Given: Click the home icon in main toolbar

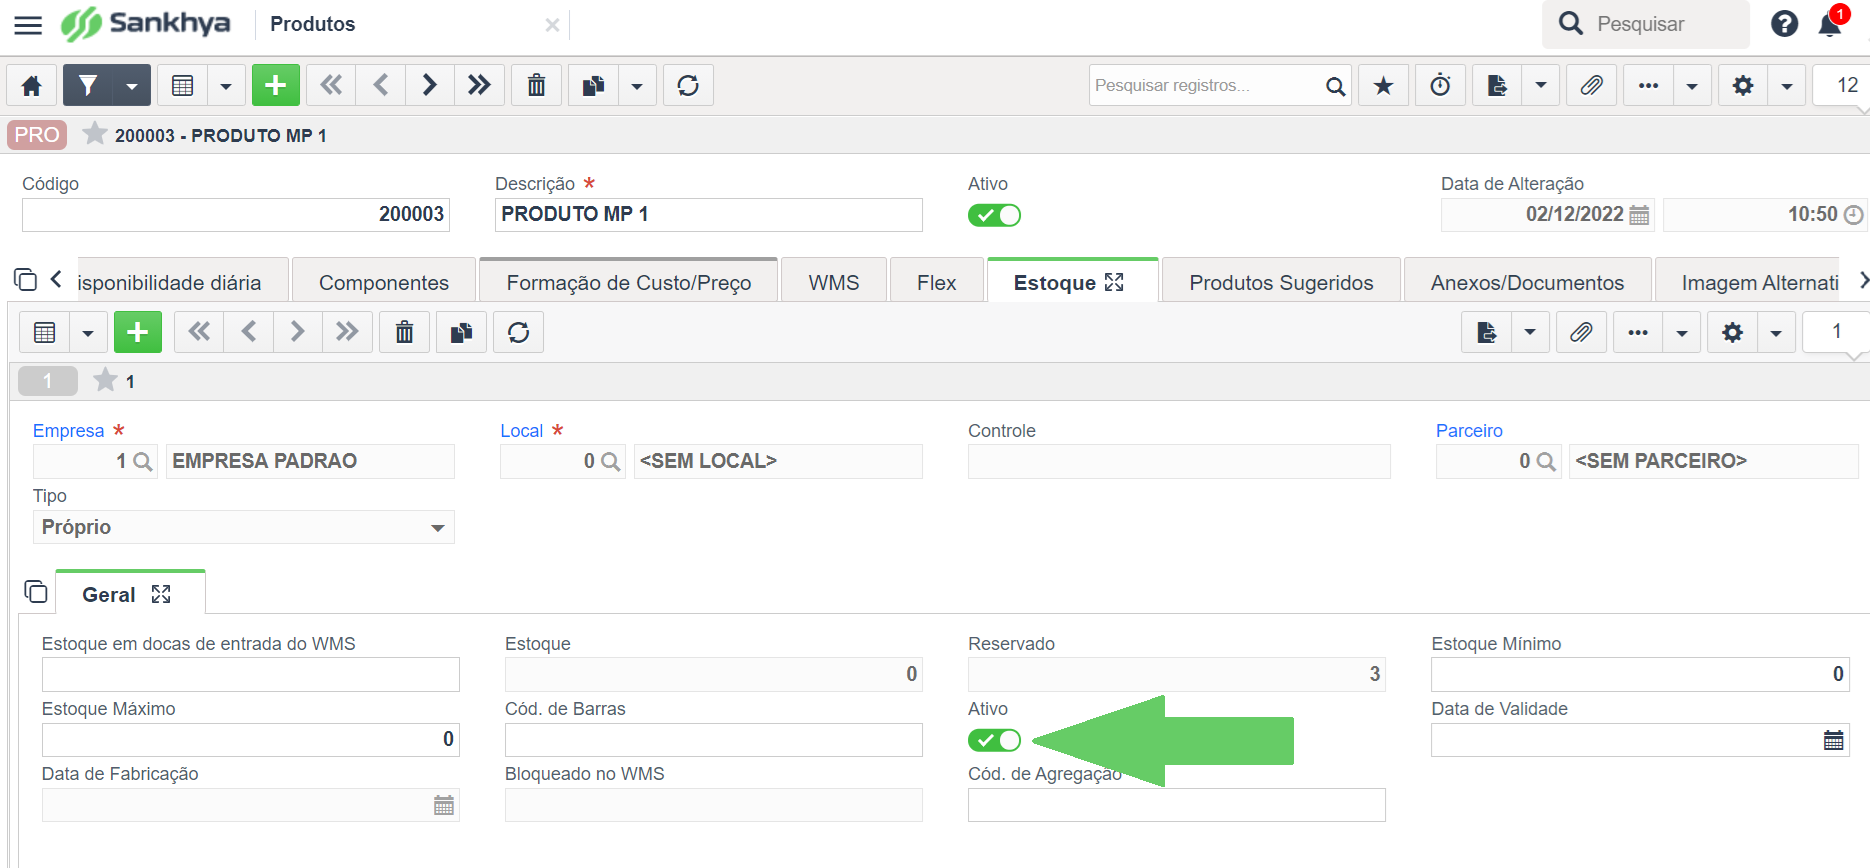Looking at the screenshot, I should click(x=32, y=86).
